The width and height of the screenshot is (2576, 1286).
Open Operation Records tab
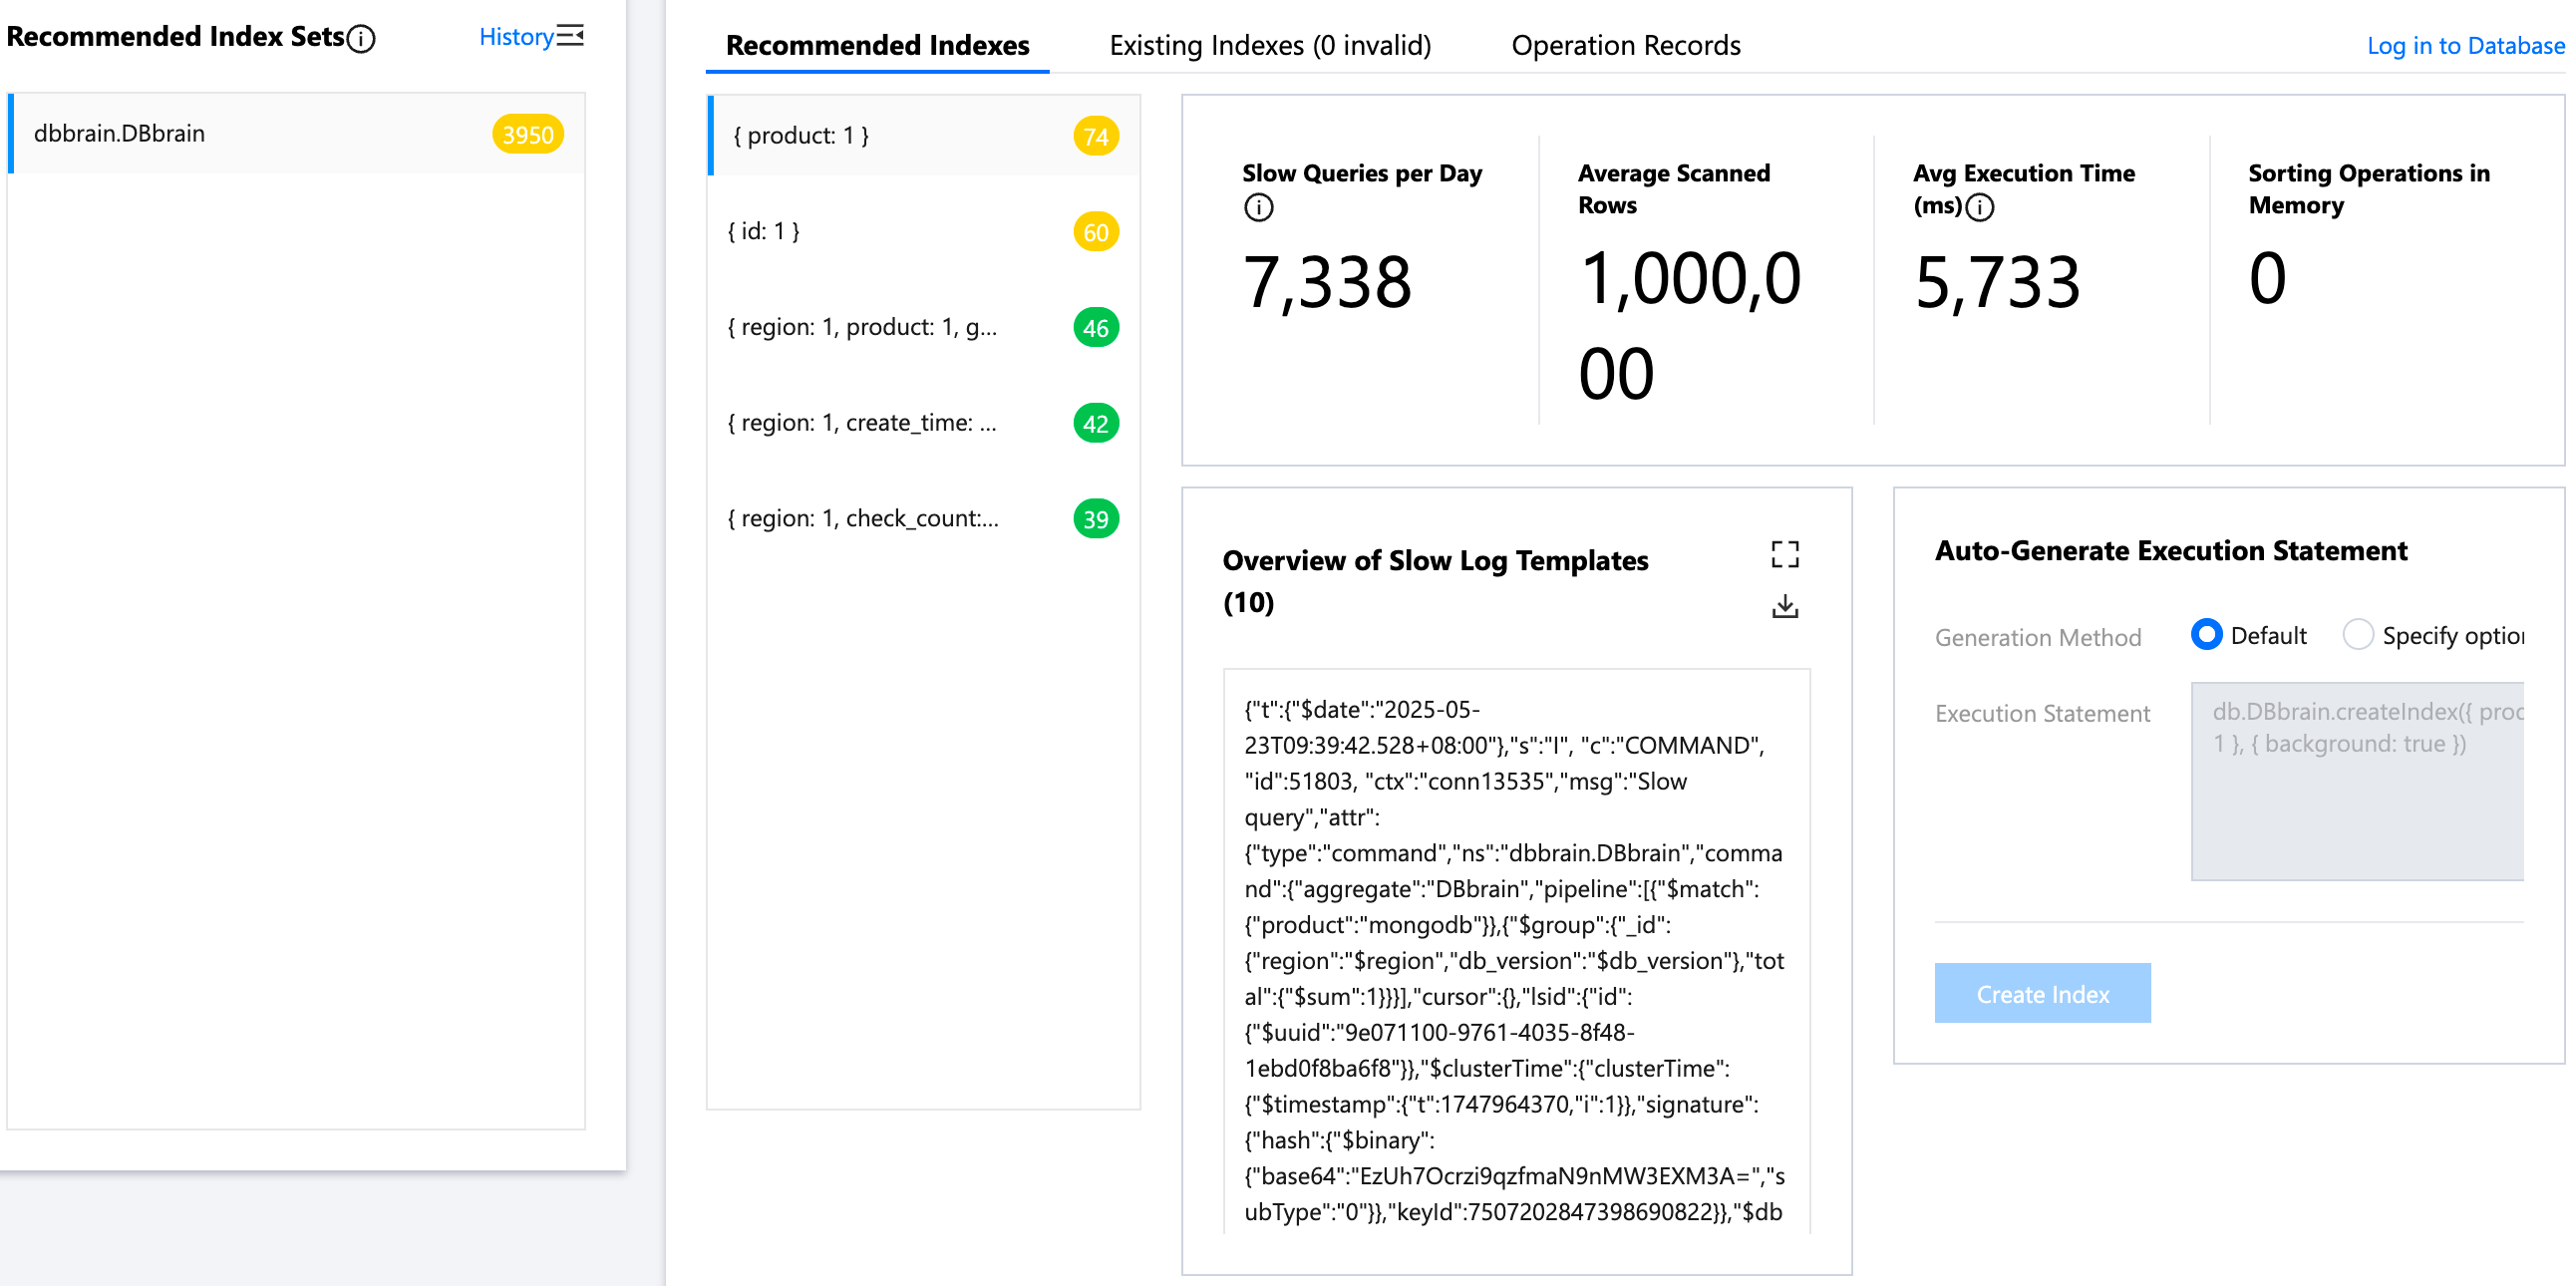point(1625,46)
